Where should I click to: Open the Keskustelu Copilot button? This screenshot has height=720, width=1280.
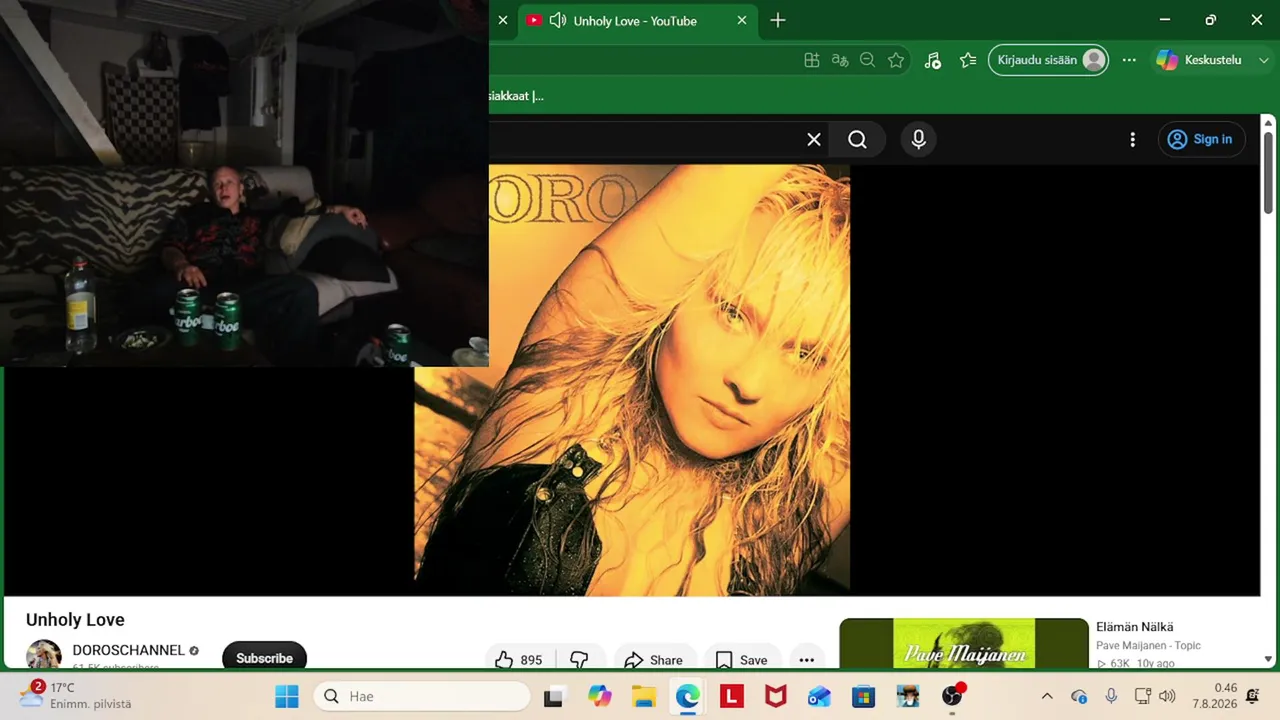click(x=1200, y=60)
